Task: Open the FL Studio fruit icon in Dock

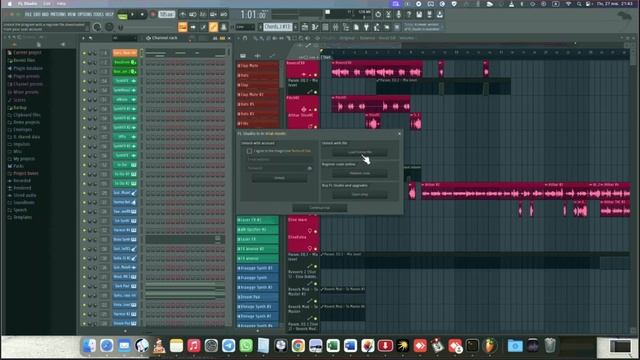Action: coord(489,346)
